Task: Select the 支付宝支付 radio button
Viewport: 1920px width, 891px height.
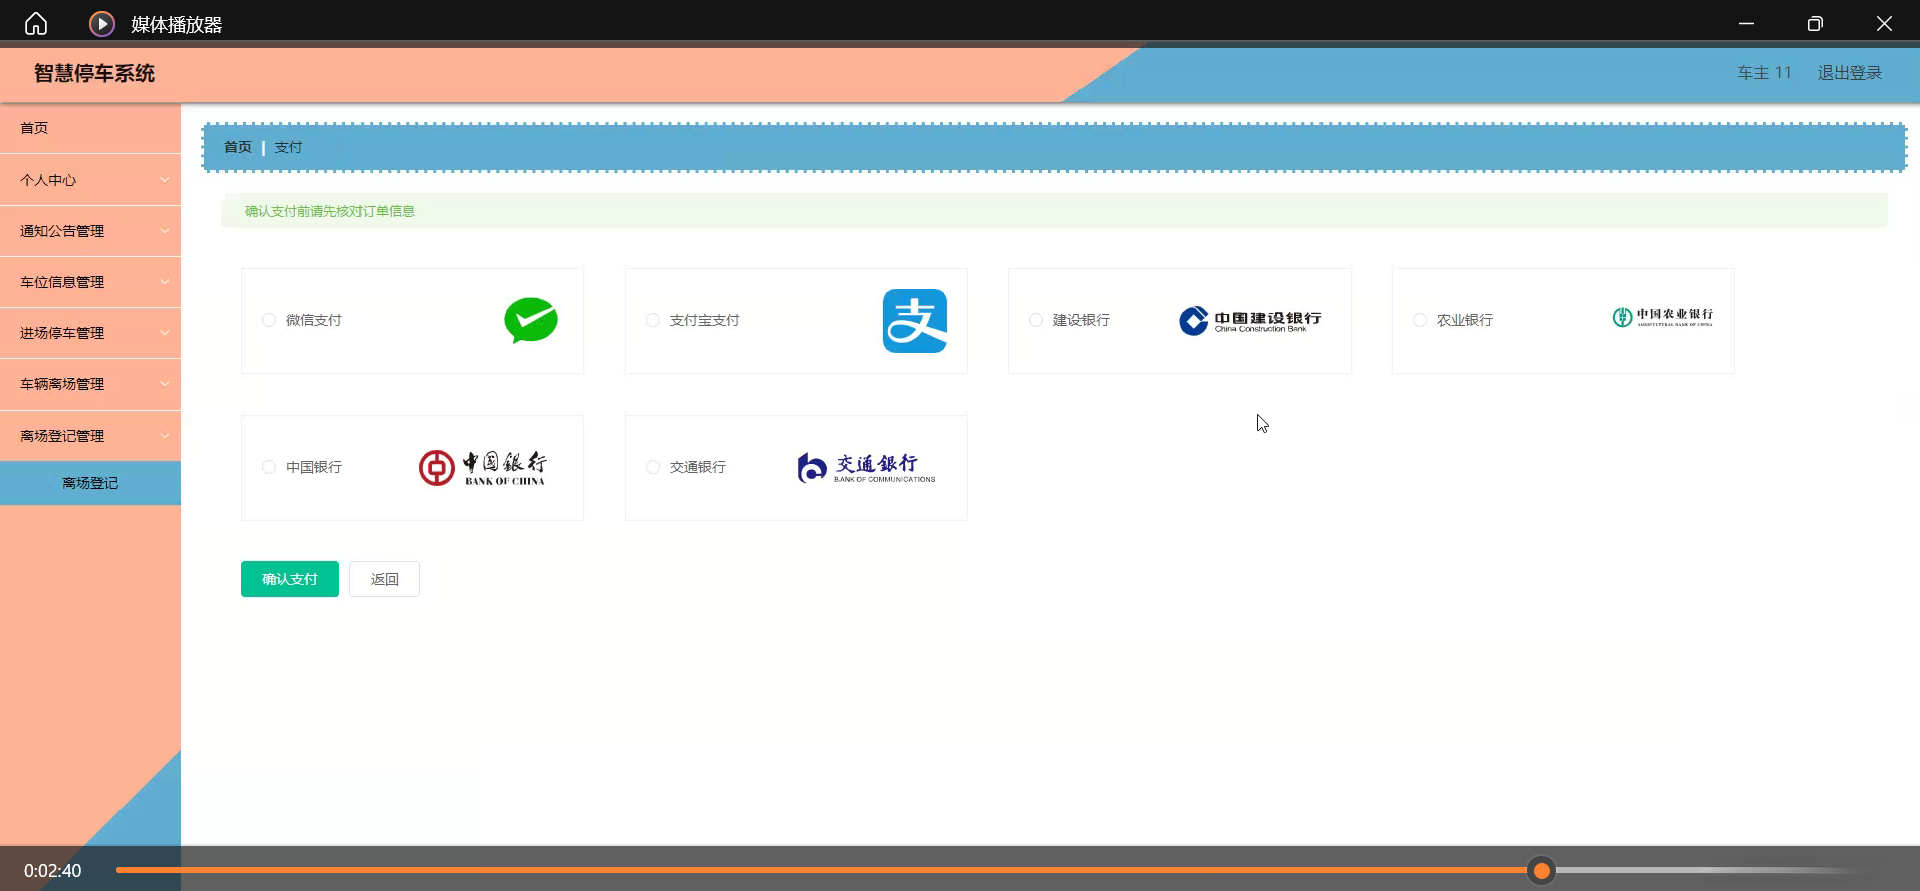Action: (x=653, y=320)
